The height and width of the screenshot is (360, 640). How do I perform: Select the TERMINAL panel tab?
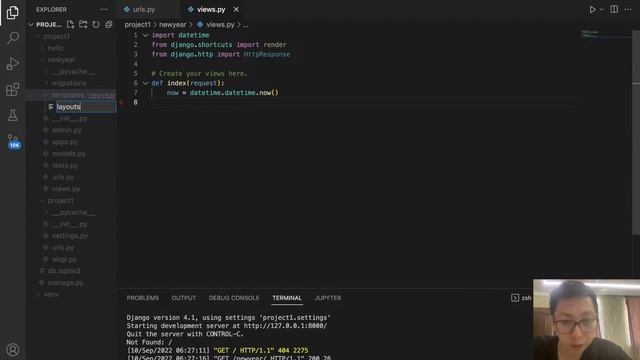pyautogui.click(x=287, y=298)
